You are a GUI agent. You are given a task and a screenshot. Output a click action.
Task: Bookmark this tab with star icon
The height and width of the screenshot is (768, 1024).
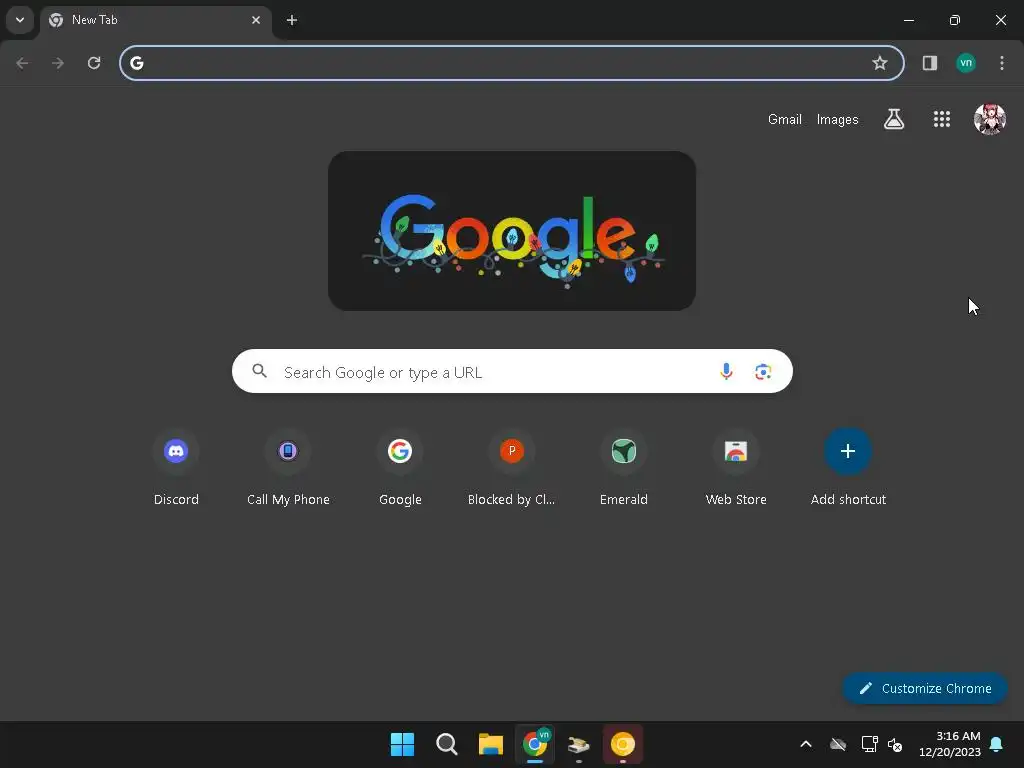tap(880, 63)
